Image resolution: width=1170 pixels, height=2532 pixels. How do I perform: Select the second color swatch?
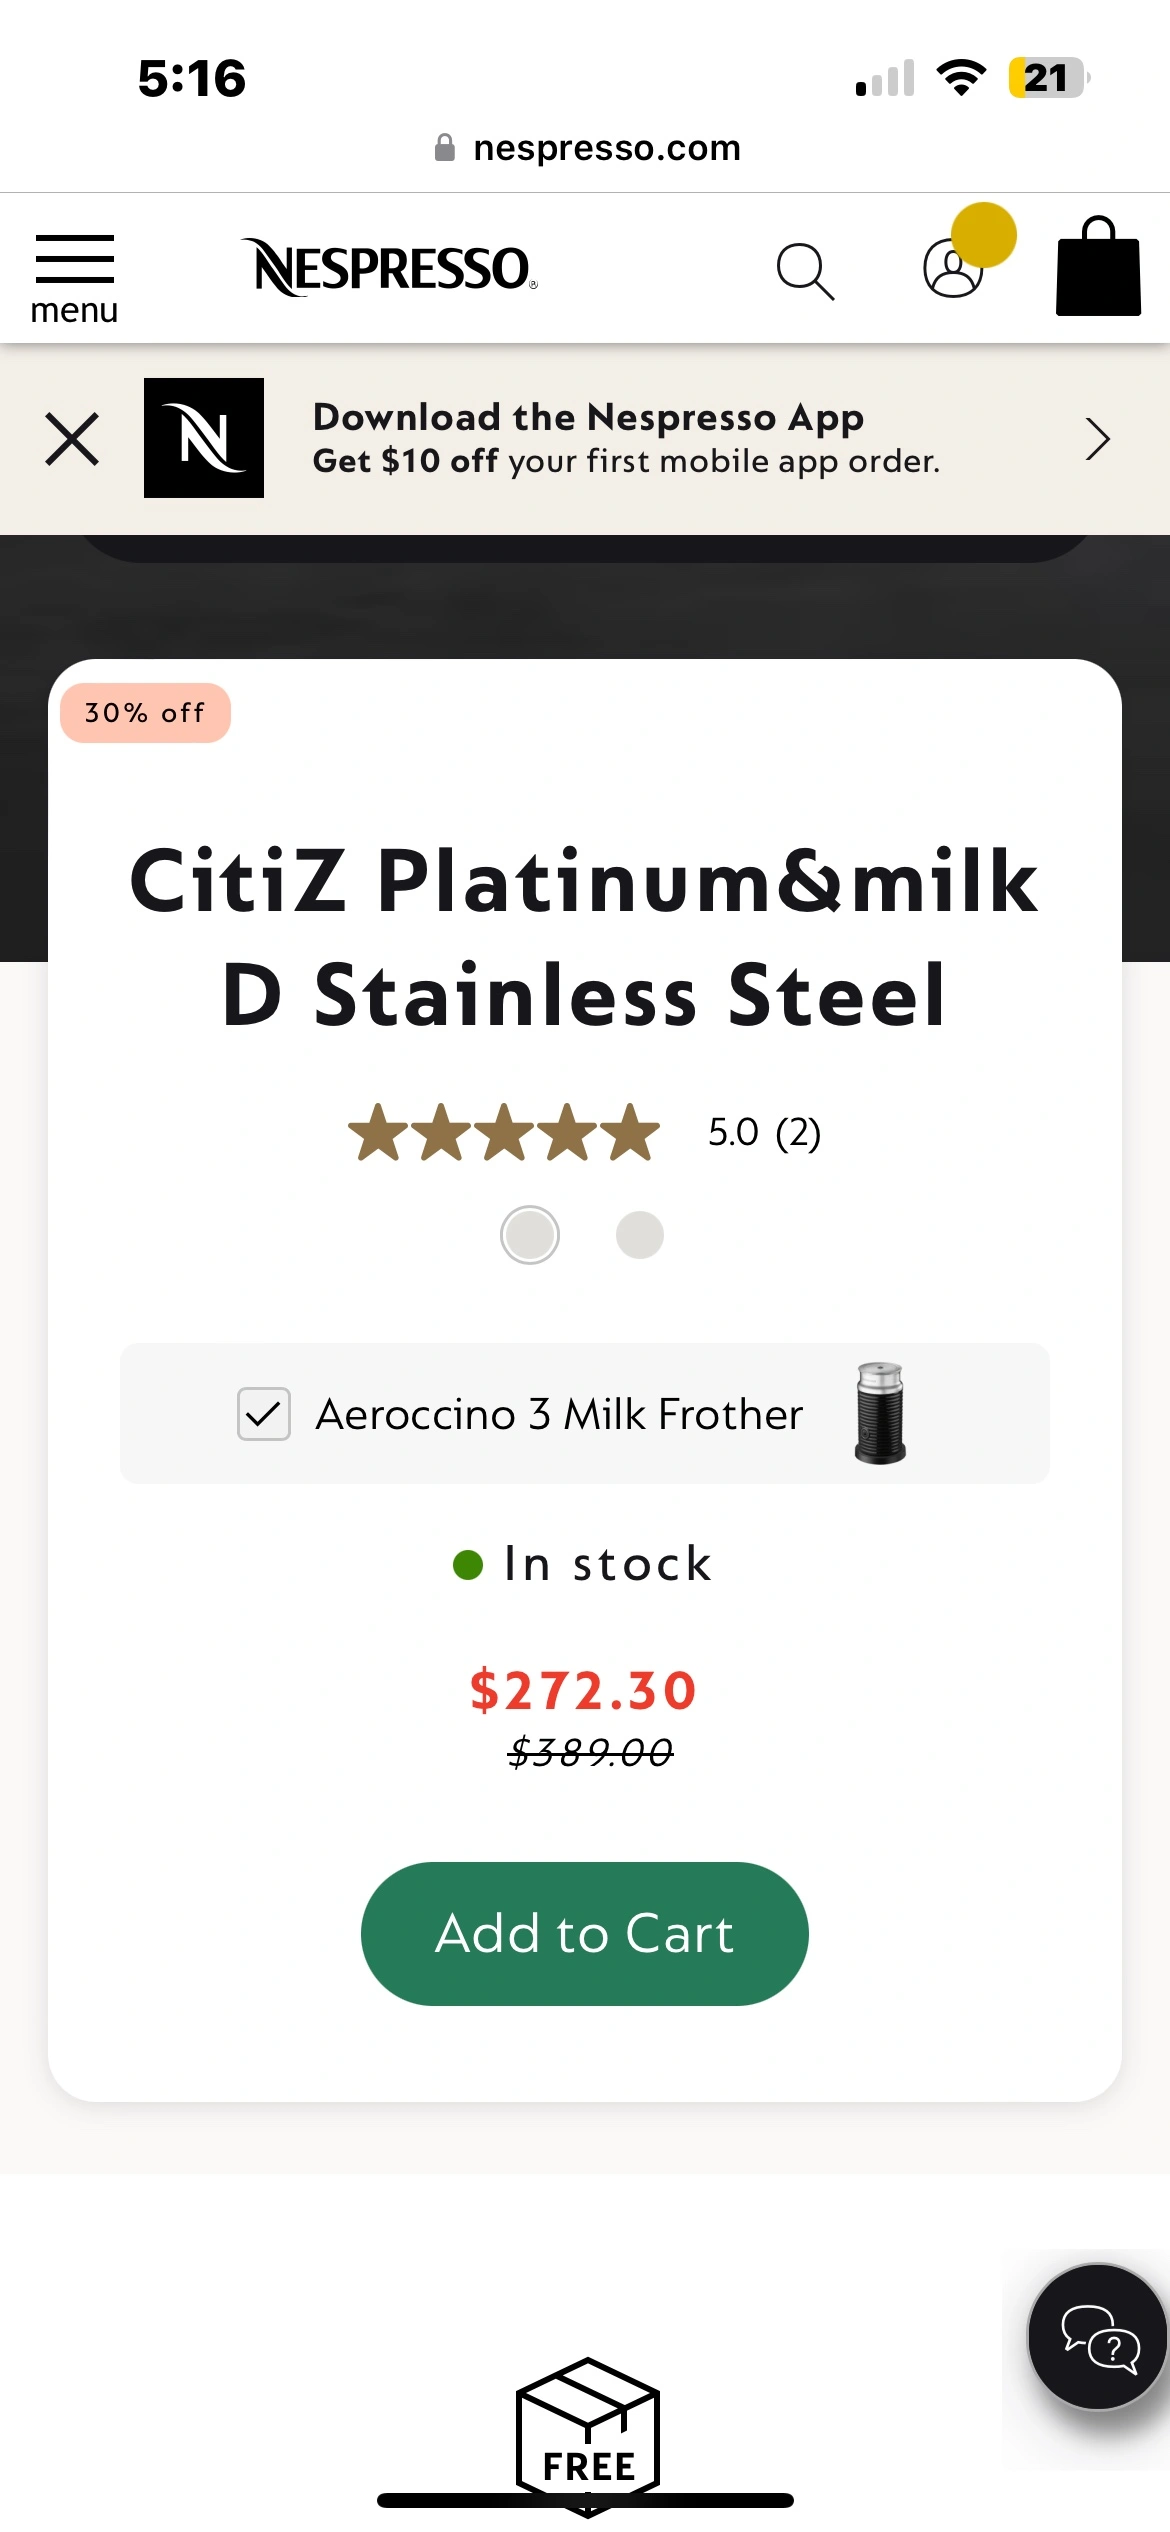tap(640, 1235)
